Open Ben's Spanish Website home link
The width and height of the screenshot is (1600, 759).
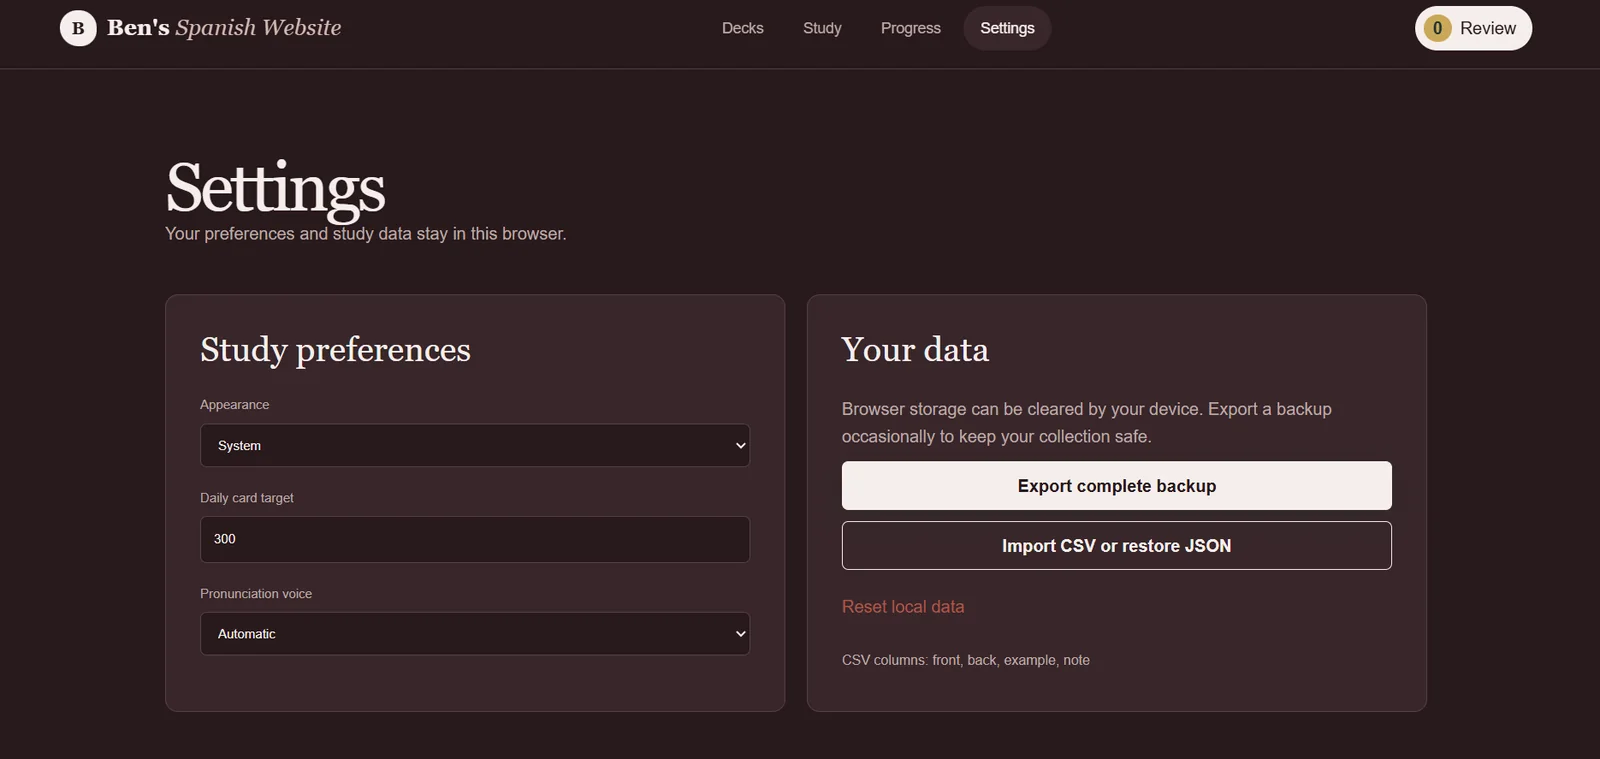pyautogui.click(x=201, y=28)
